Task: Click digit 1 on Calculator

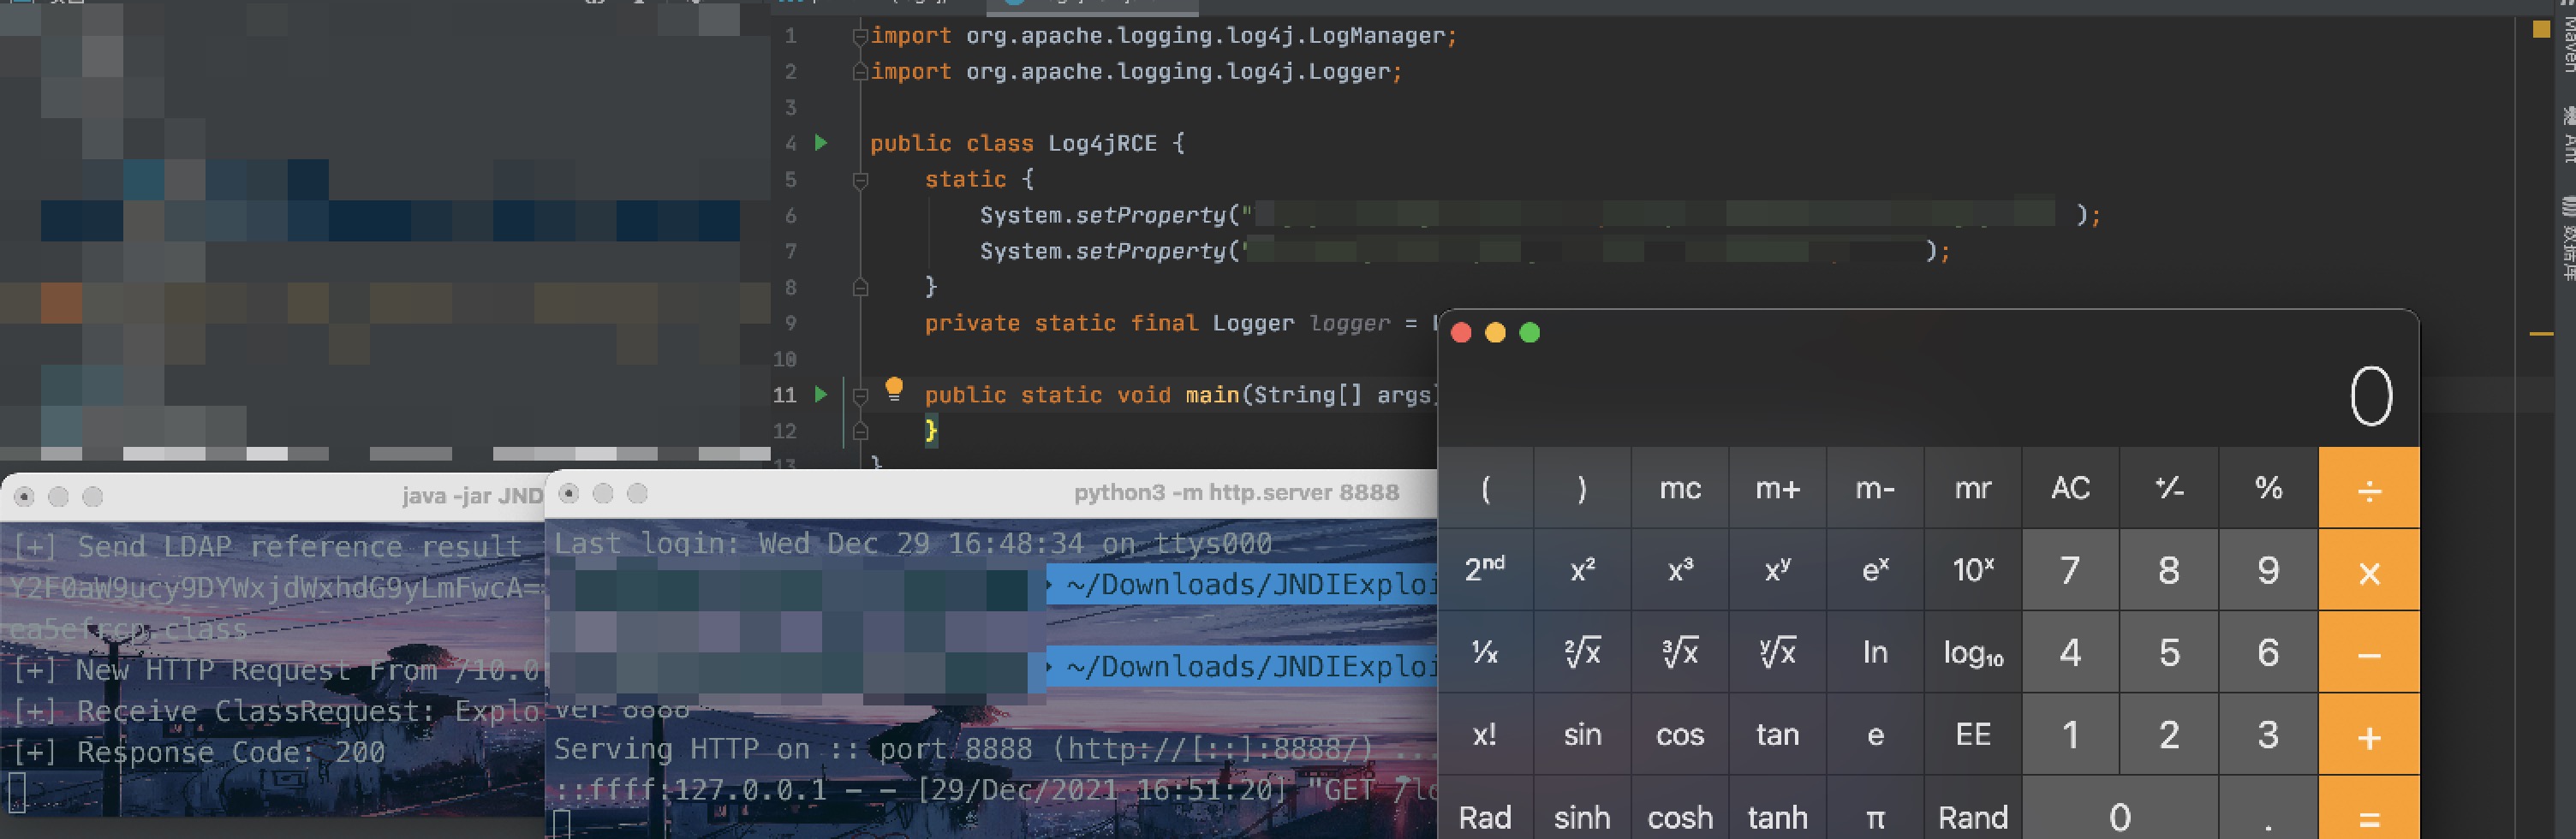Action: (2070, 734)
